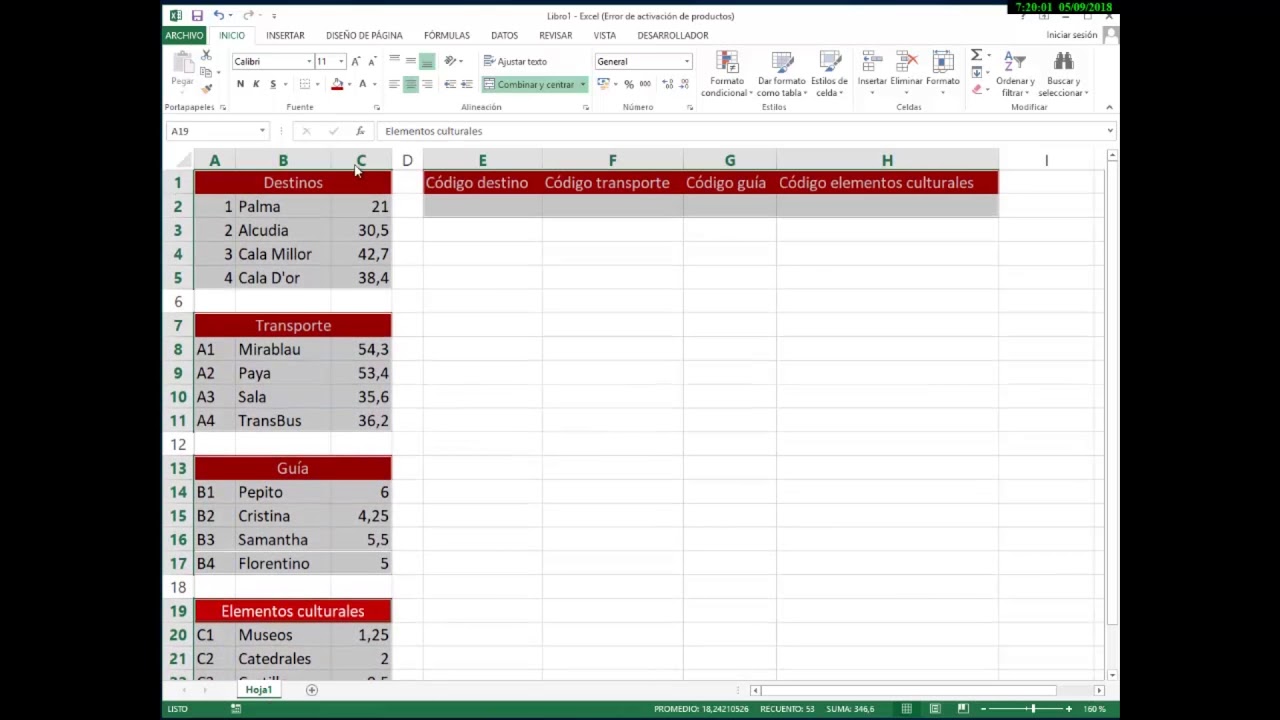This screenshot has height=720, width=1280.
Task: Click the zoom slider handle
Action: coord(1032,709)
